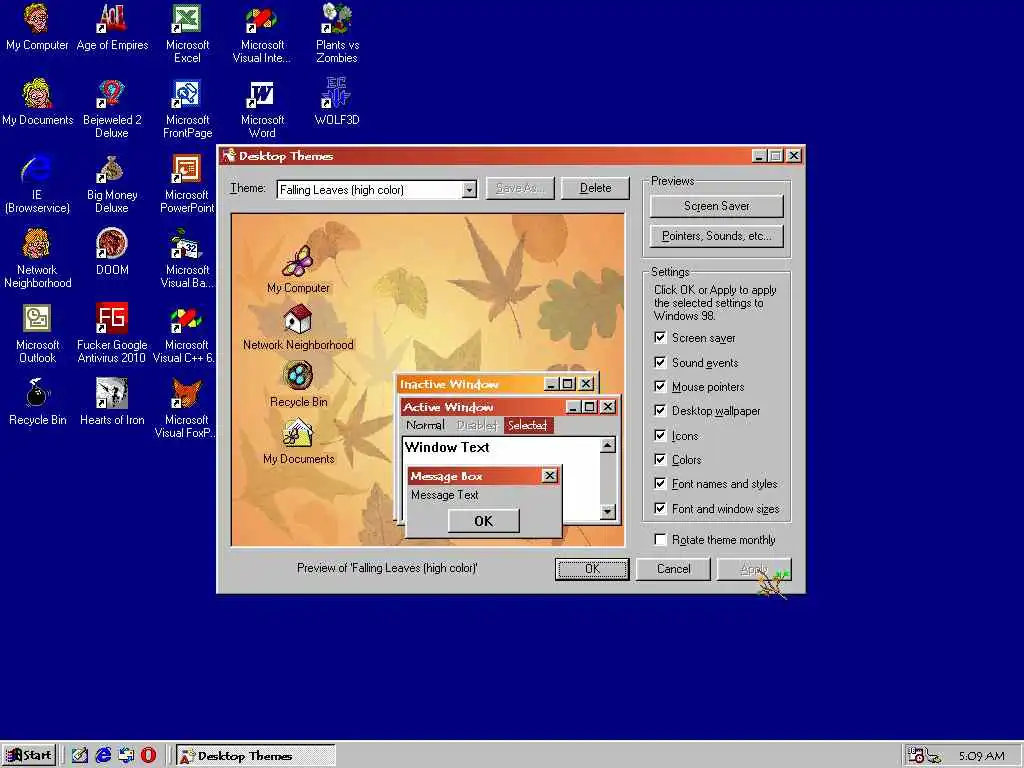The image size is (1024, 768).
Task: Click the preview's My Computer butterfly icon
Action: pyautogui.click(x=298, y=261)
